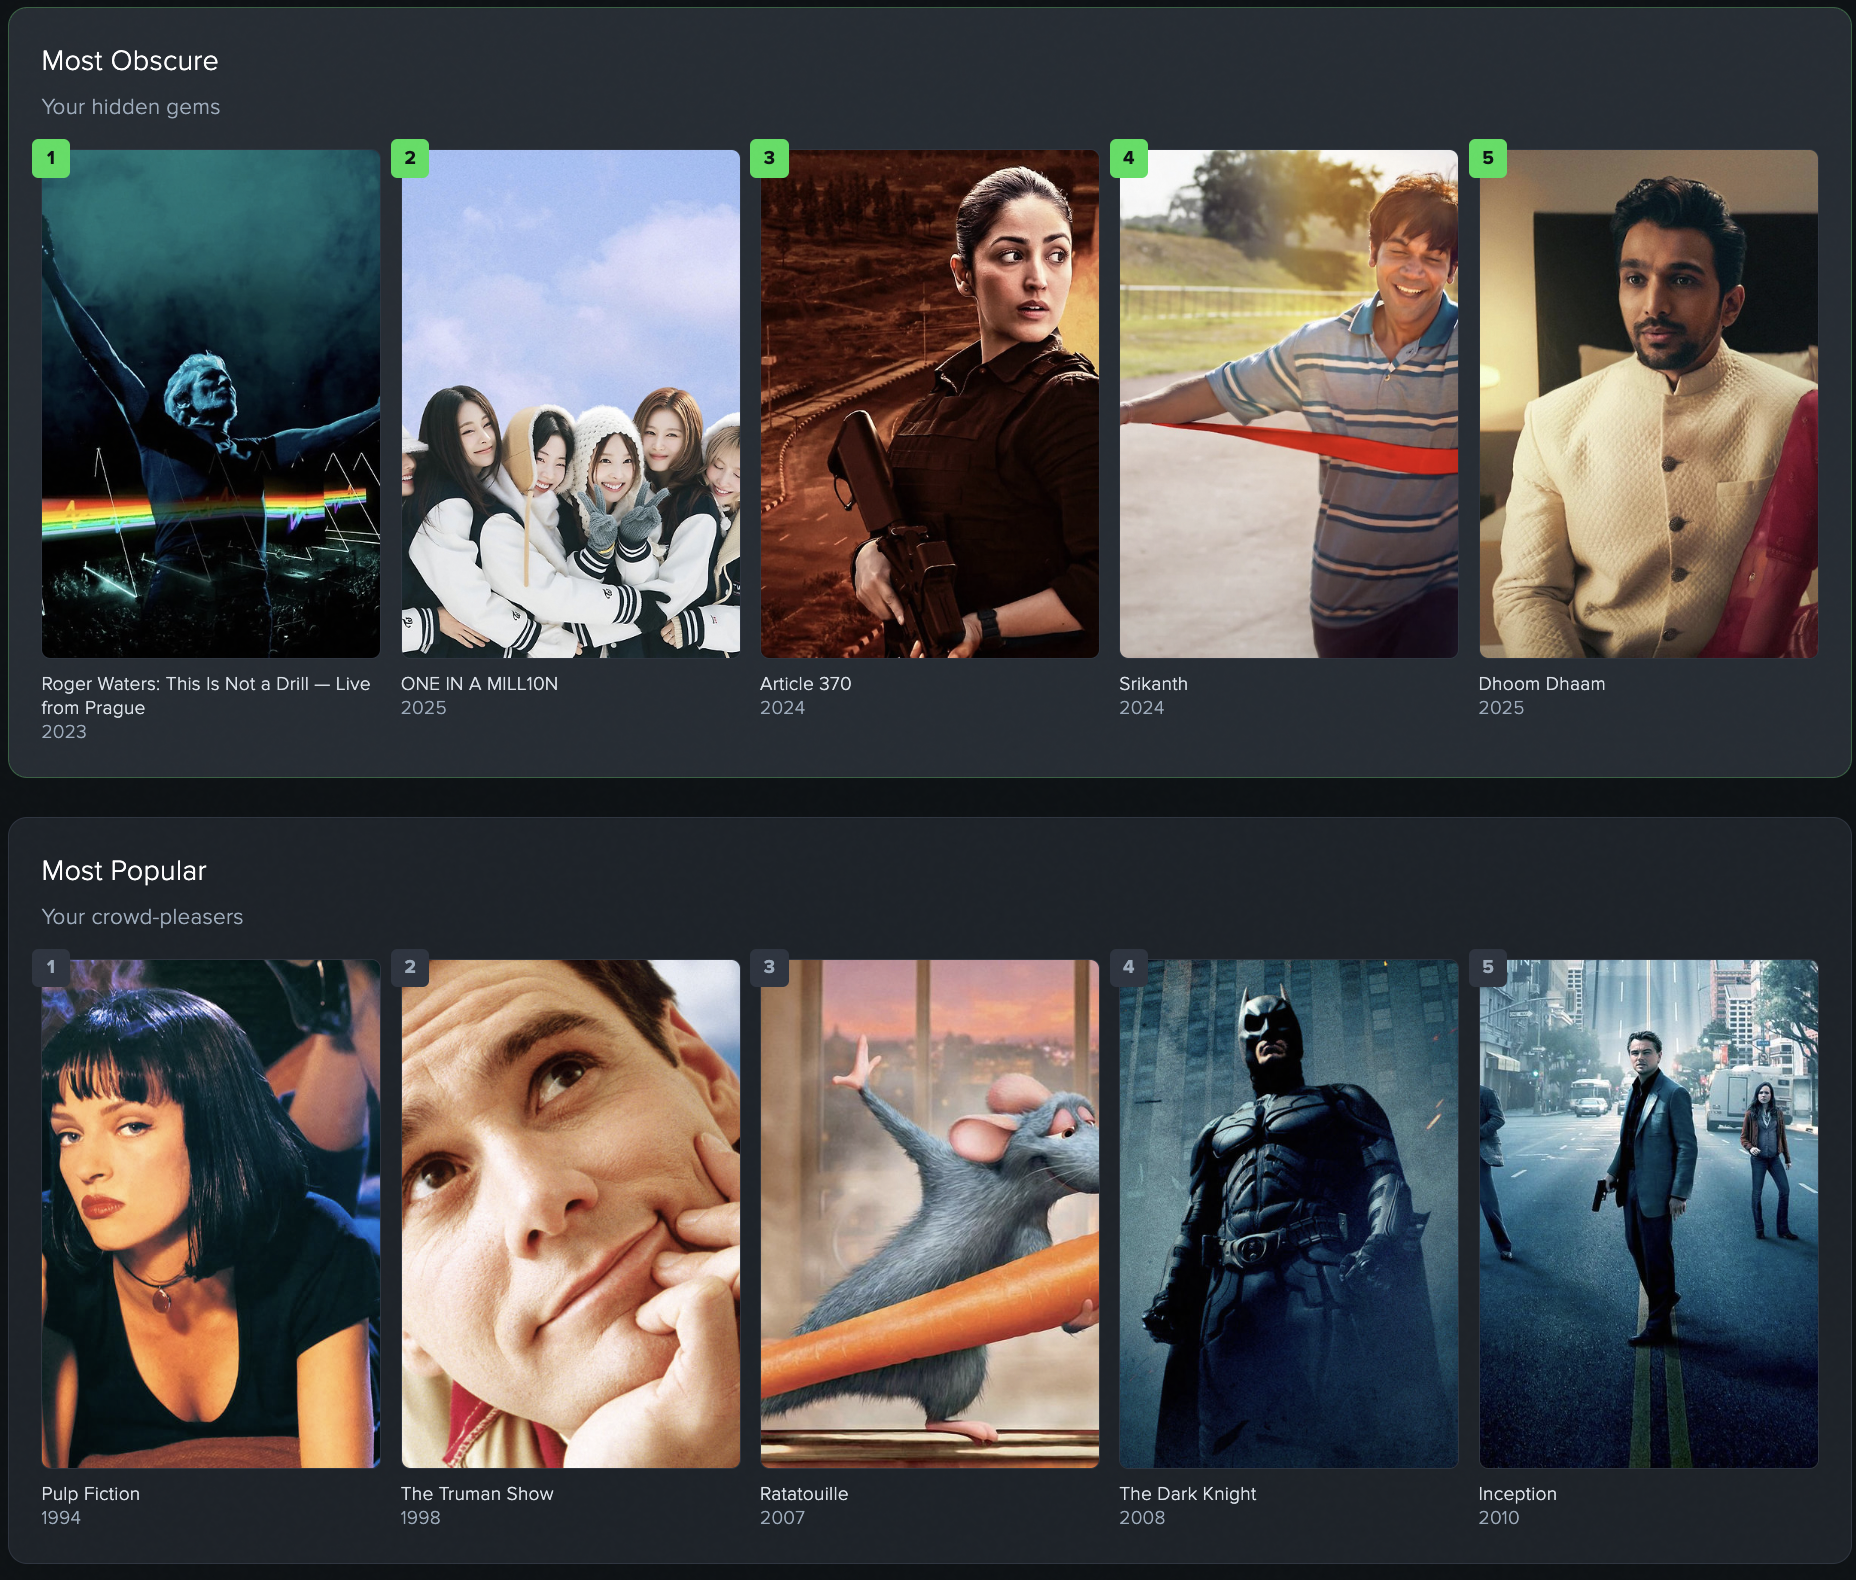This screenshot has height=1580, width=1856.
Task: Click the Most Obscure section heading
Action: 129,61
